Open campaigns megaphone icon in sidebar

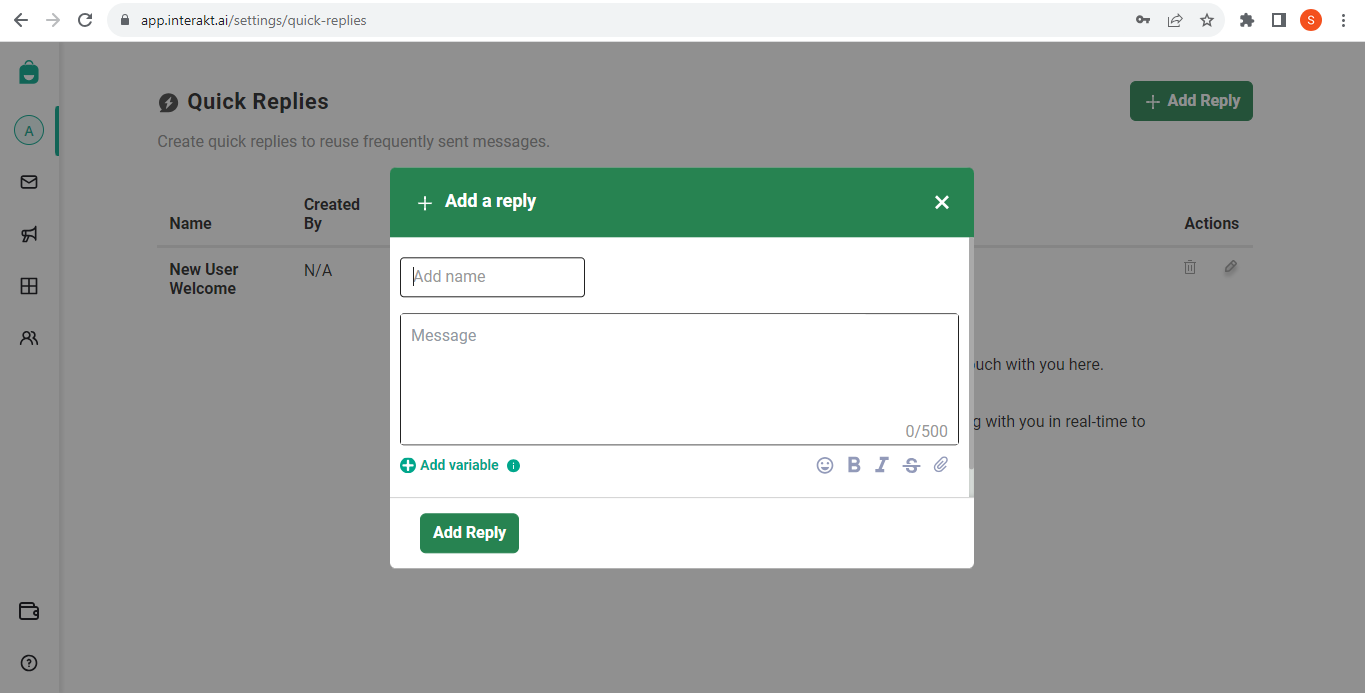coord(29,234)
